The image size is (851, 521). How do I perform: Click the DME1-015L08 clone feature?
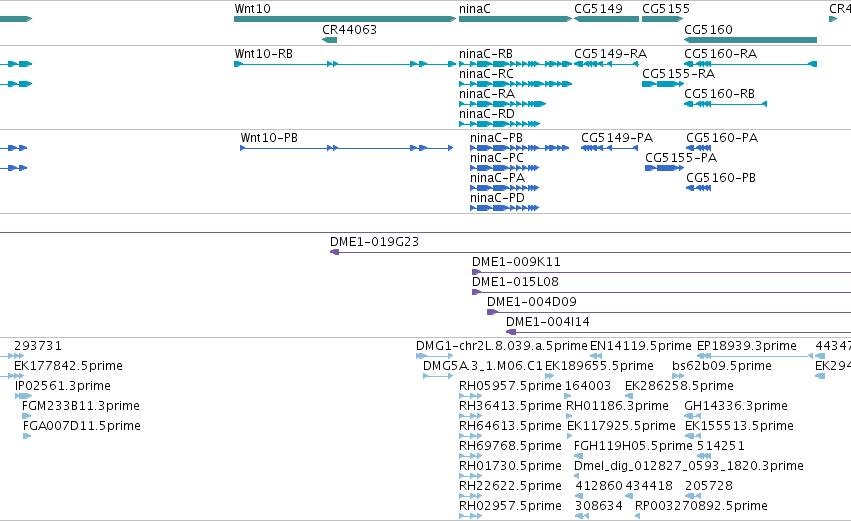(x=662, y=293)
